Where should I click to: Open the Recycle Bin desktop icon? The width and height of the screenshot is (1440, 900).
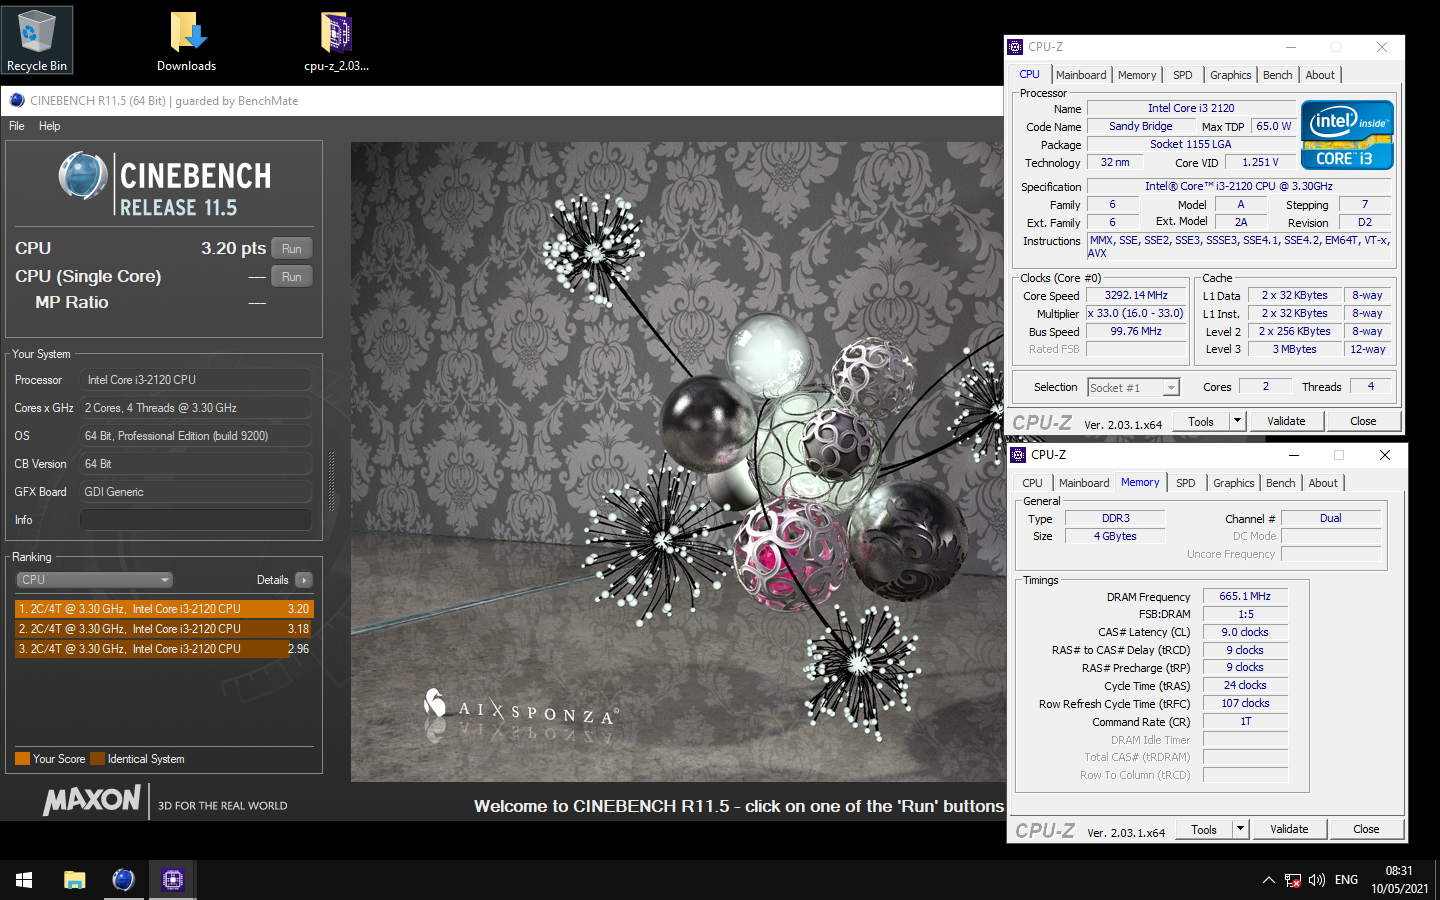click(x=37, y=40)
